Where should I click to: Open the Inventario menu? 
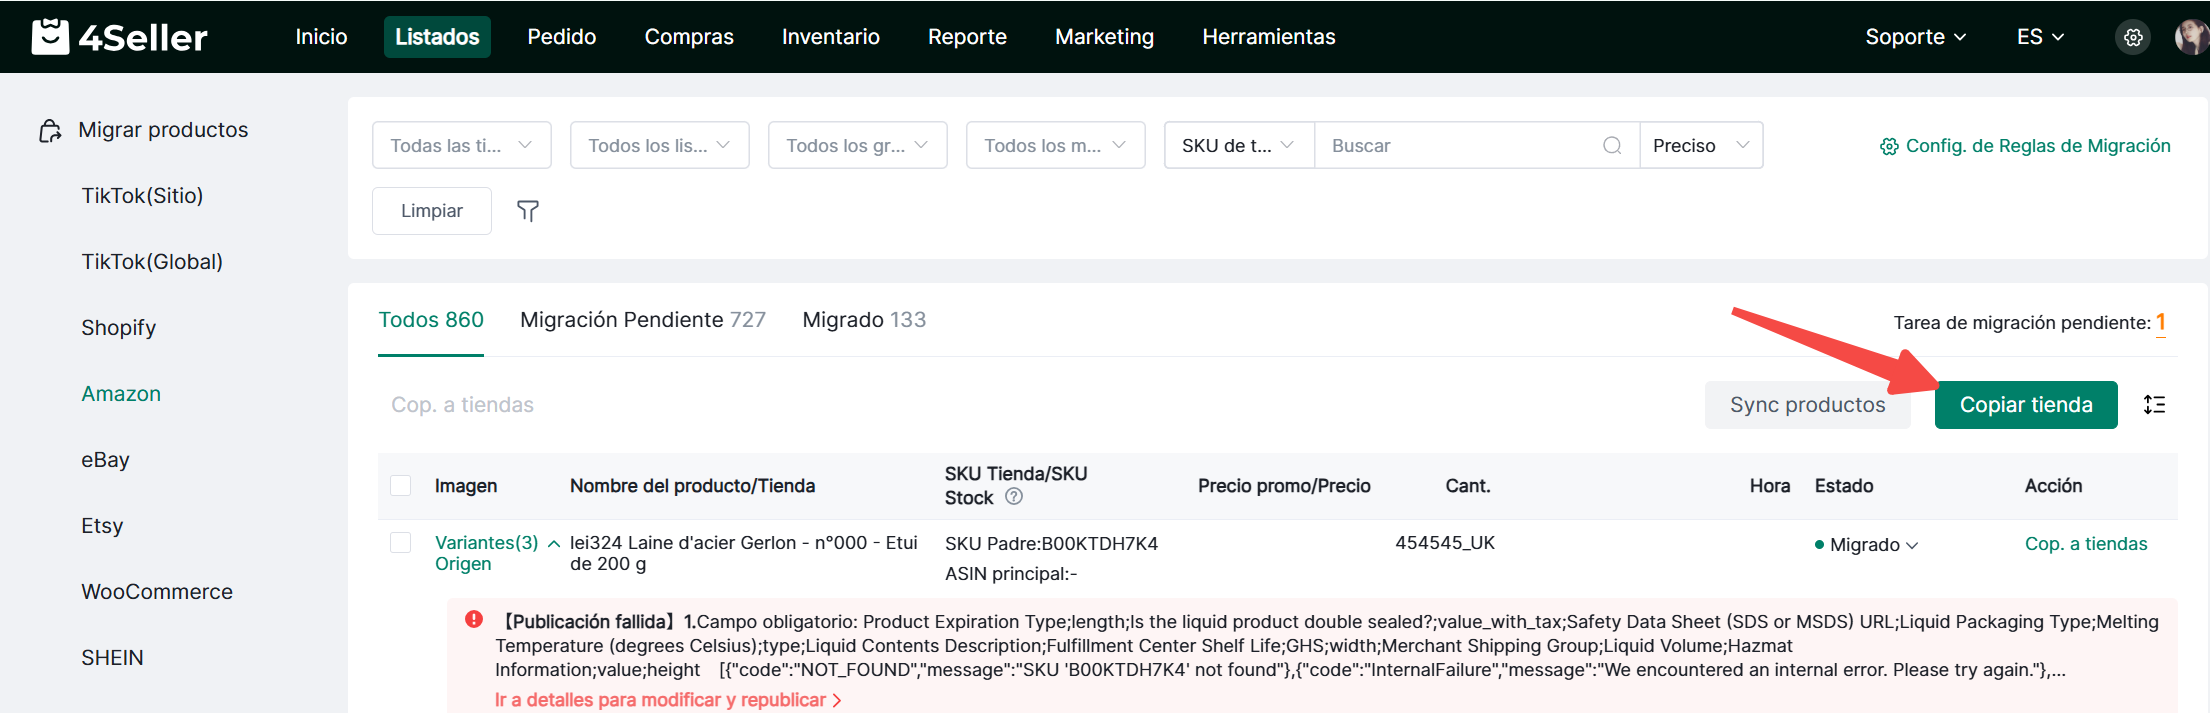(830, 37)
